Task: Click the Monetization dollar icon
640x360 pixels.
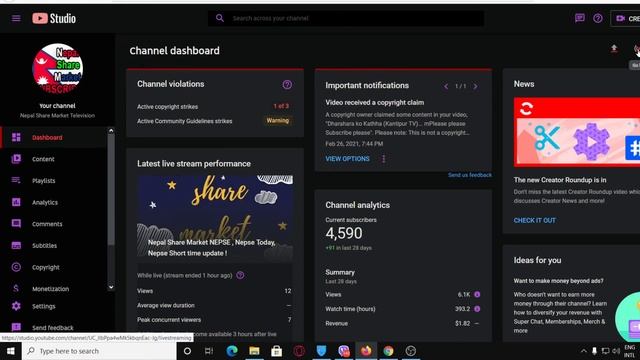Action: tap(16, 289)
